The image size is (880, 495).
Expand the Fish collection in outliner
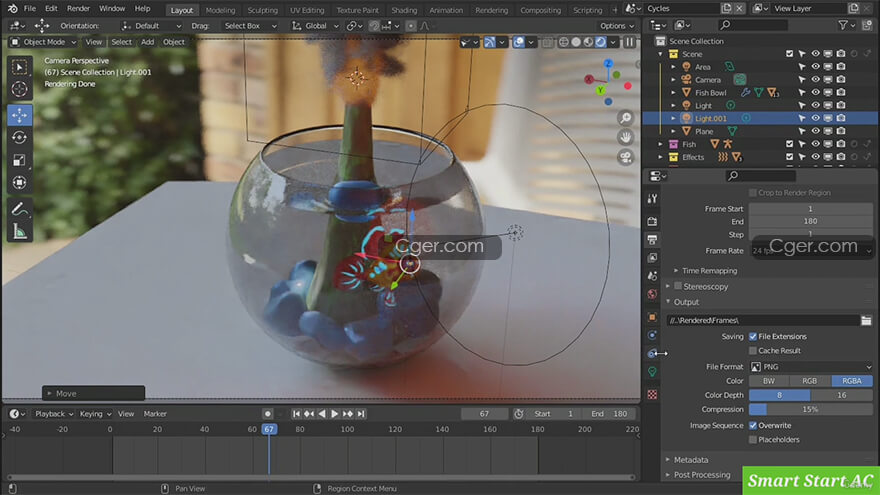click(x=661, y=144)
